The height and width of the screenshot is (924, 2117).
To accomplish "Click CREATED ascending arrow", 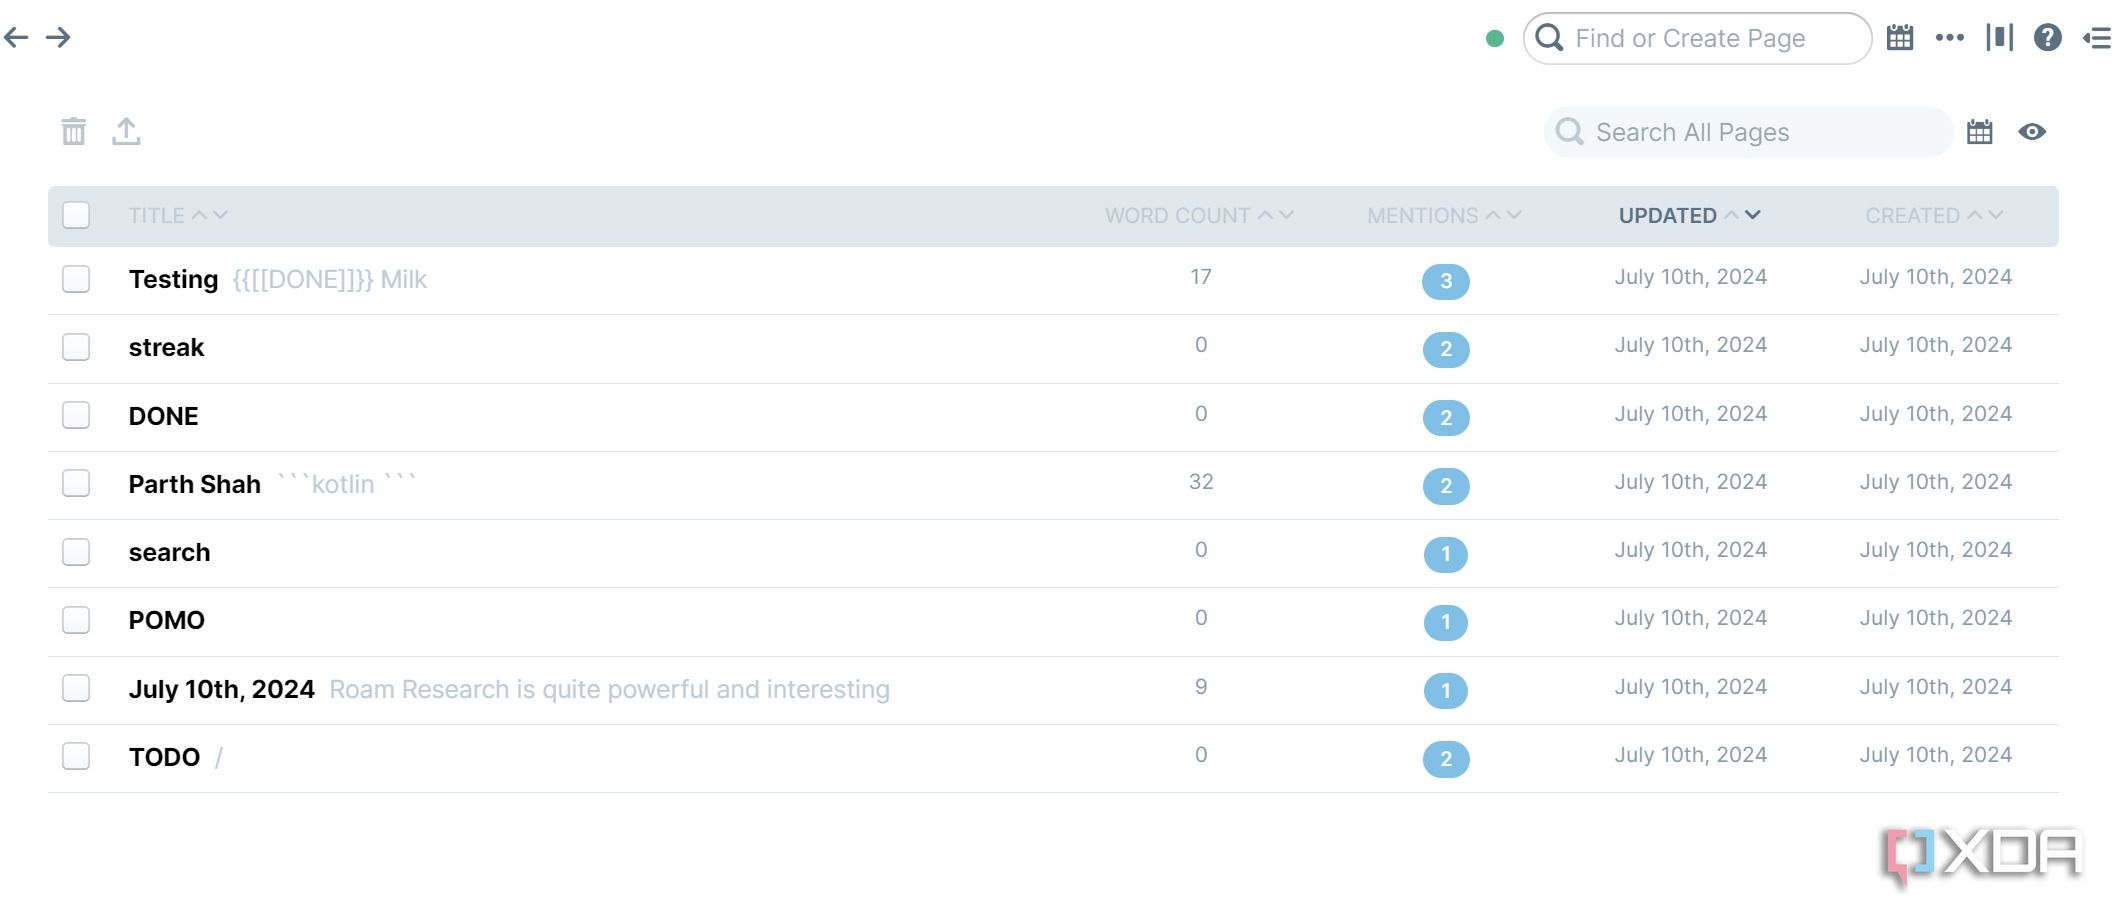I will tap(1975, 215).
